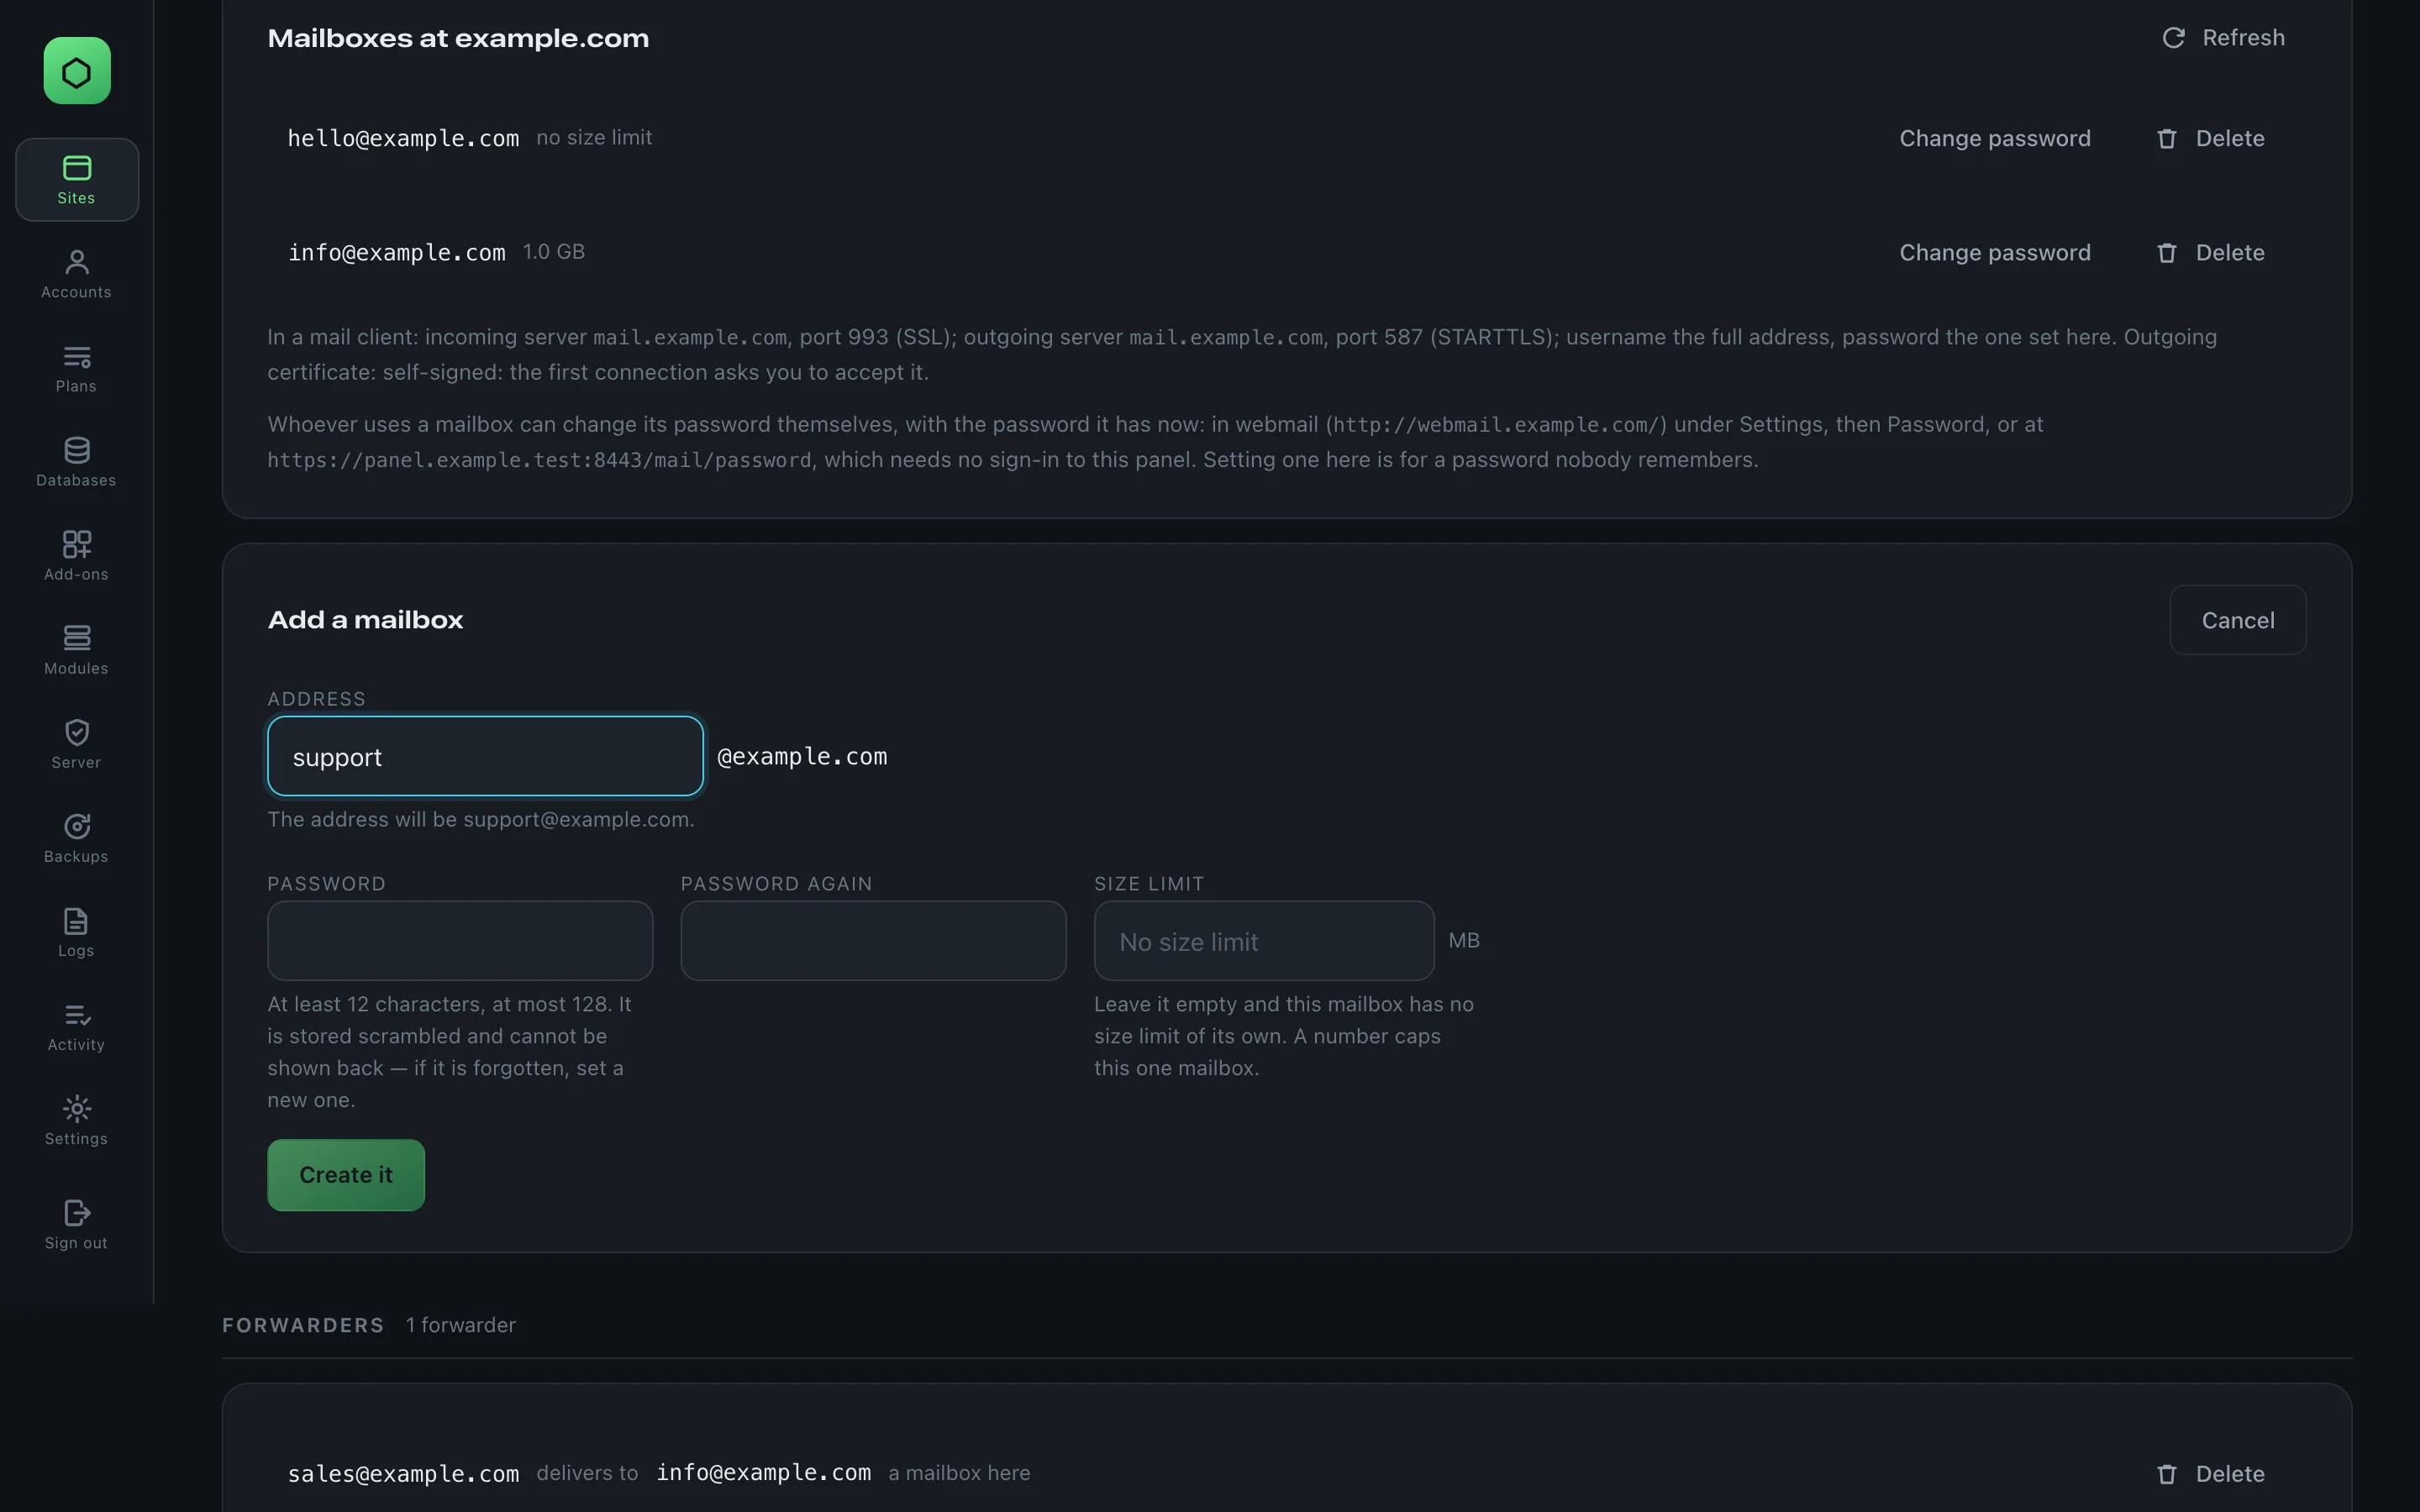This screenshot has width=2420, height=1512.
Task: Change password for info@example.com
Action: tap(1995, 253)
